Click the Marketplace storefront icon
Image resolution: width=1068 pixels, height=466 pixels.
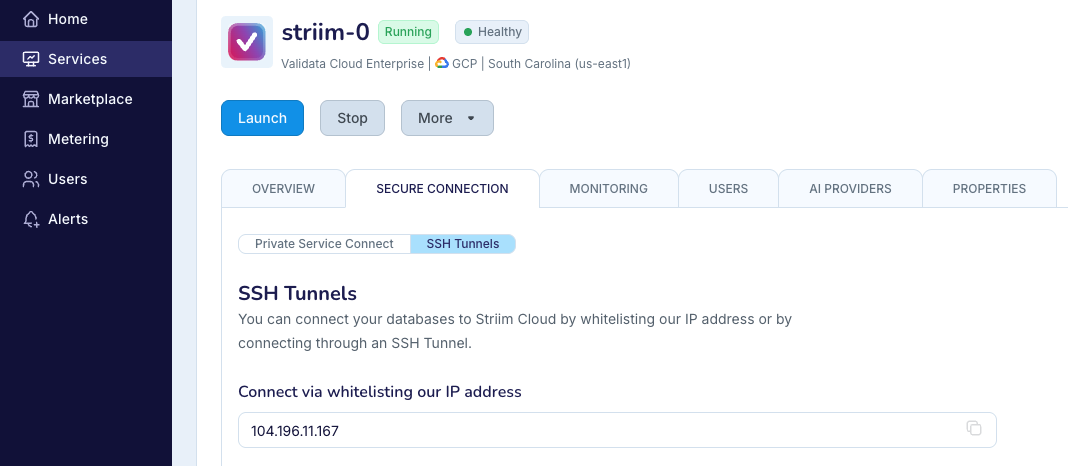31,99
